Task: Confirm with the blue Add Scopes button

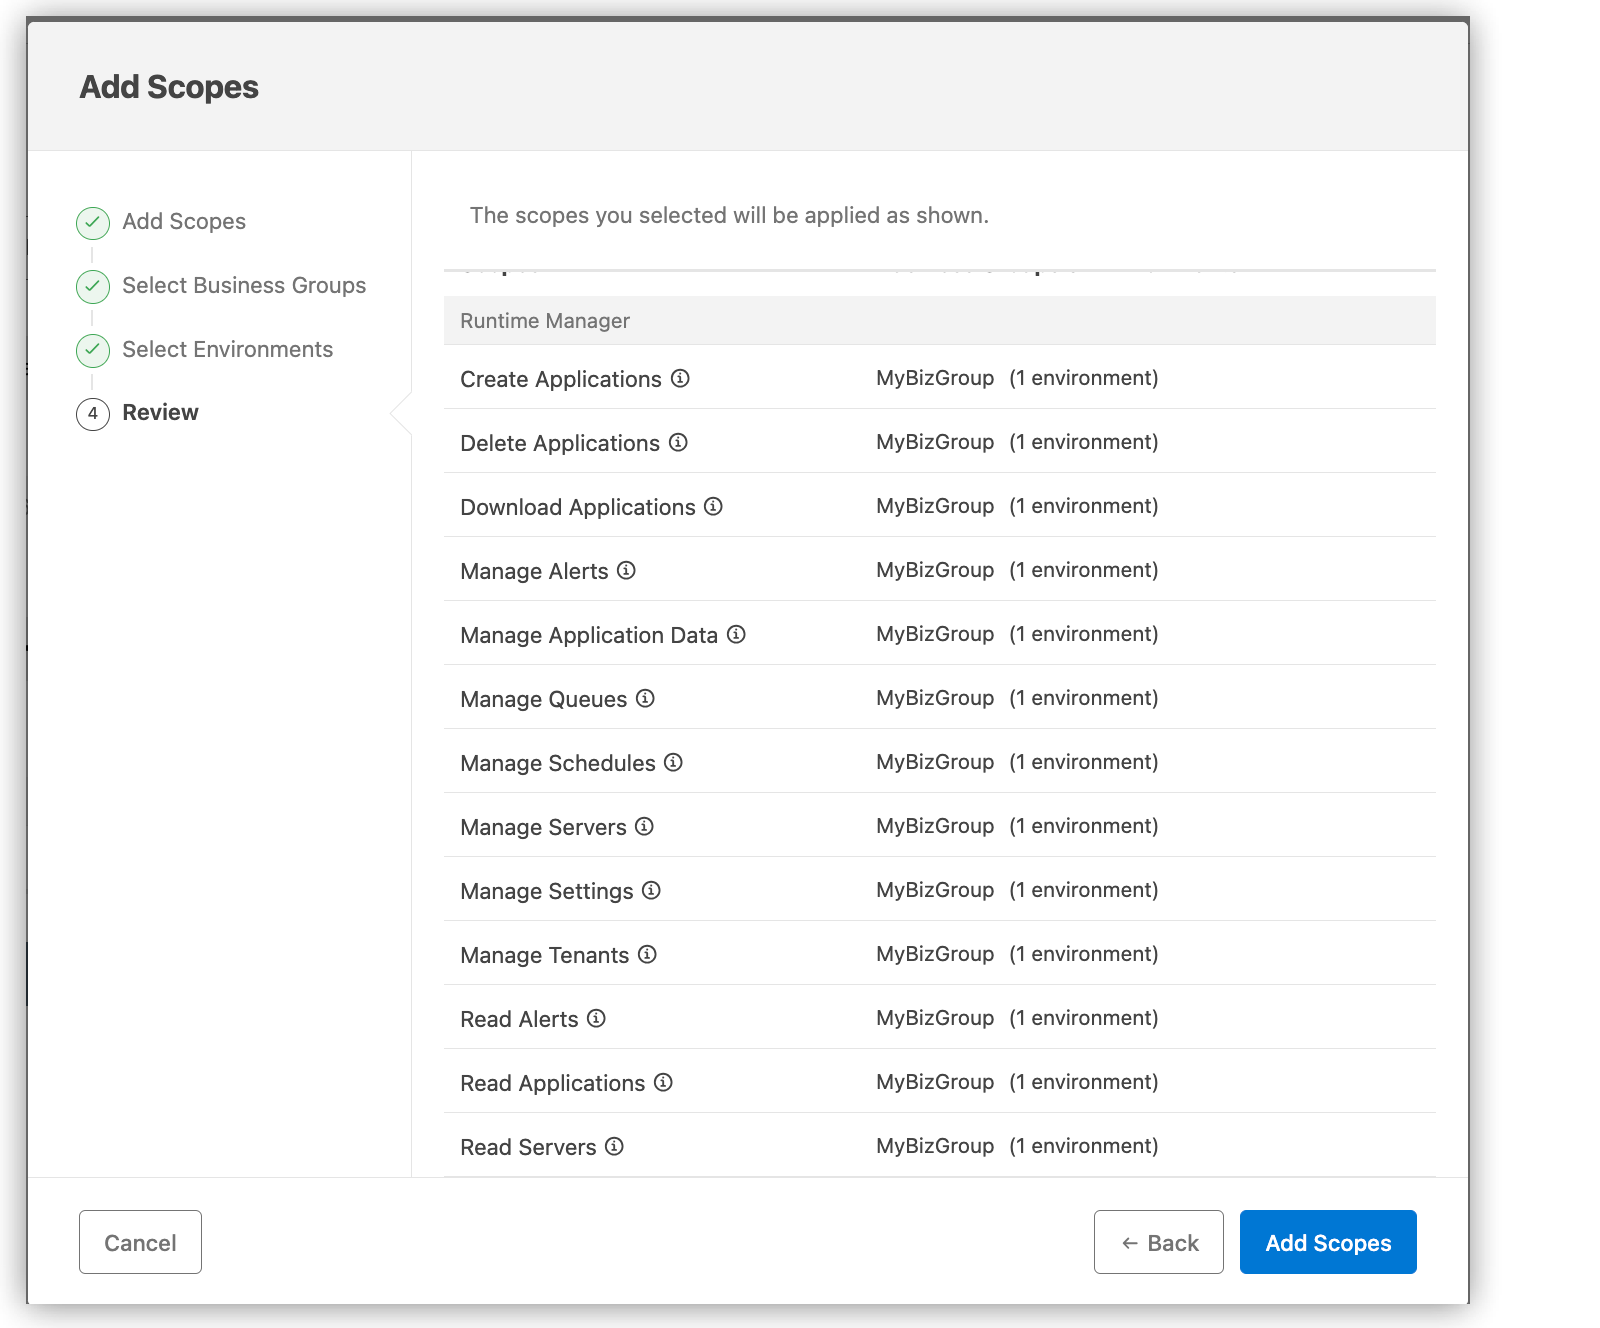Action: (1328, 1242)
